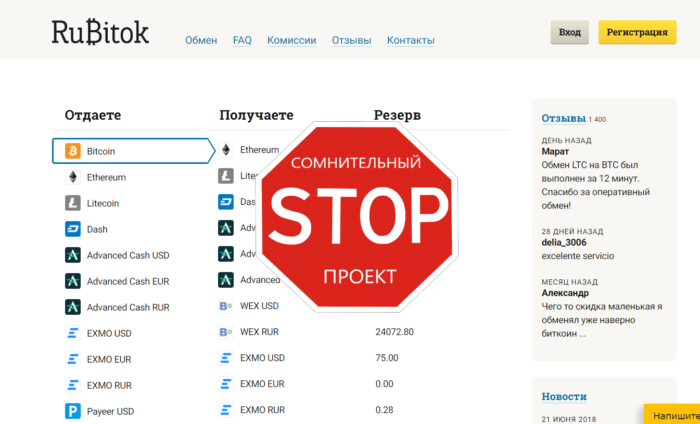Open the yellow Напишите chat widget
This screenshot has height=424, width=700.
(x=672, y=414)
